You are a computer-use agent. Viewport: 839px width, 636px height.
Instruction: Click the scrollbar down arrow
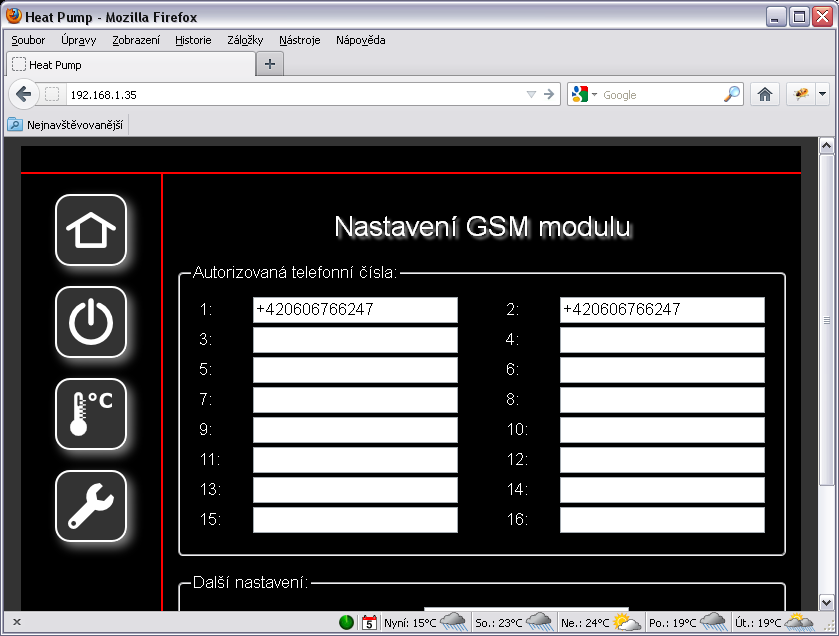point(826,602)
